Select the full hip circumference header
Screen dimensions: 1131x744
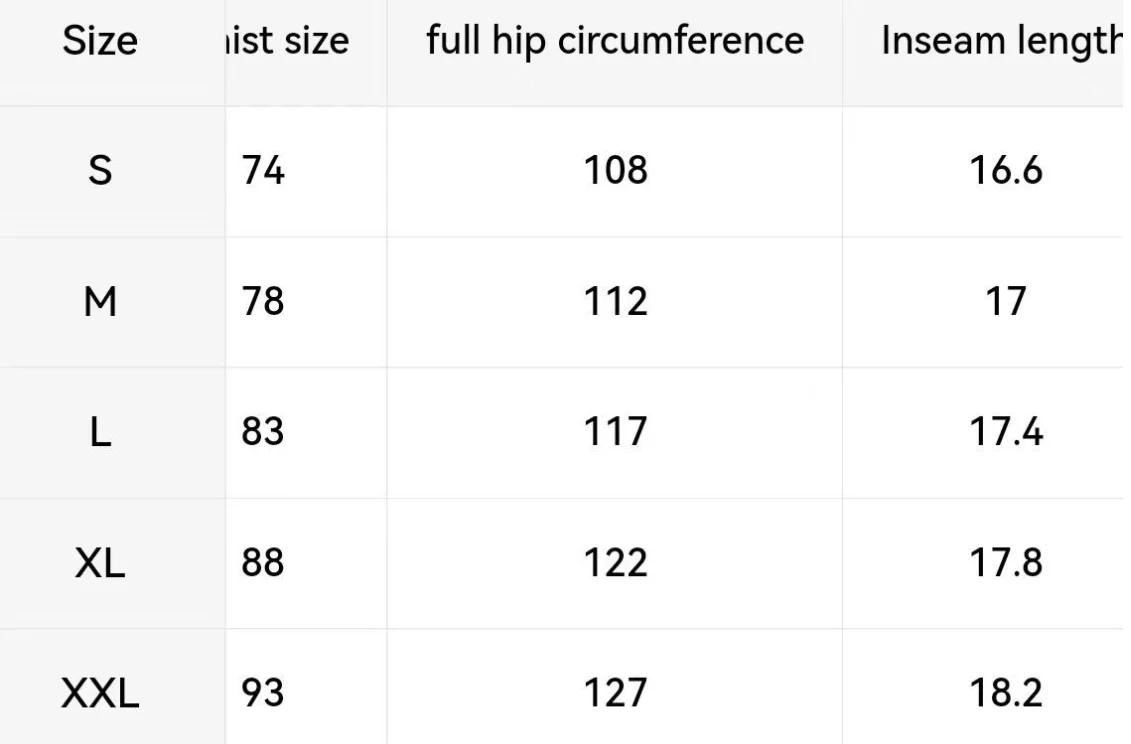[615, 40]
